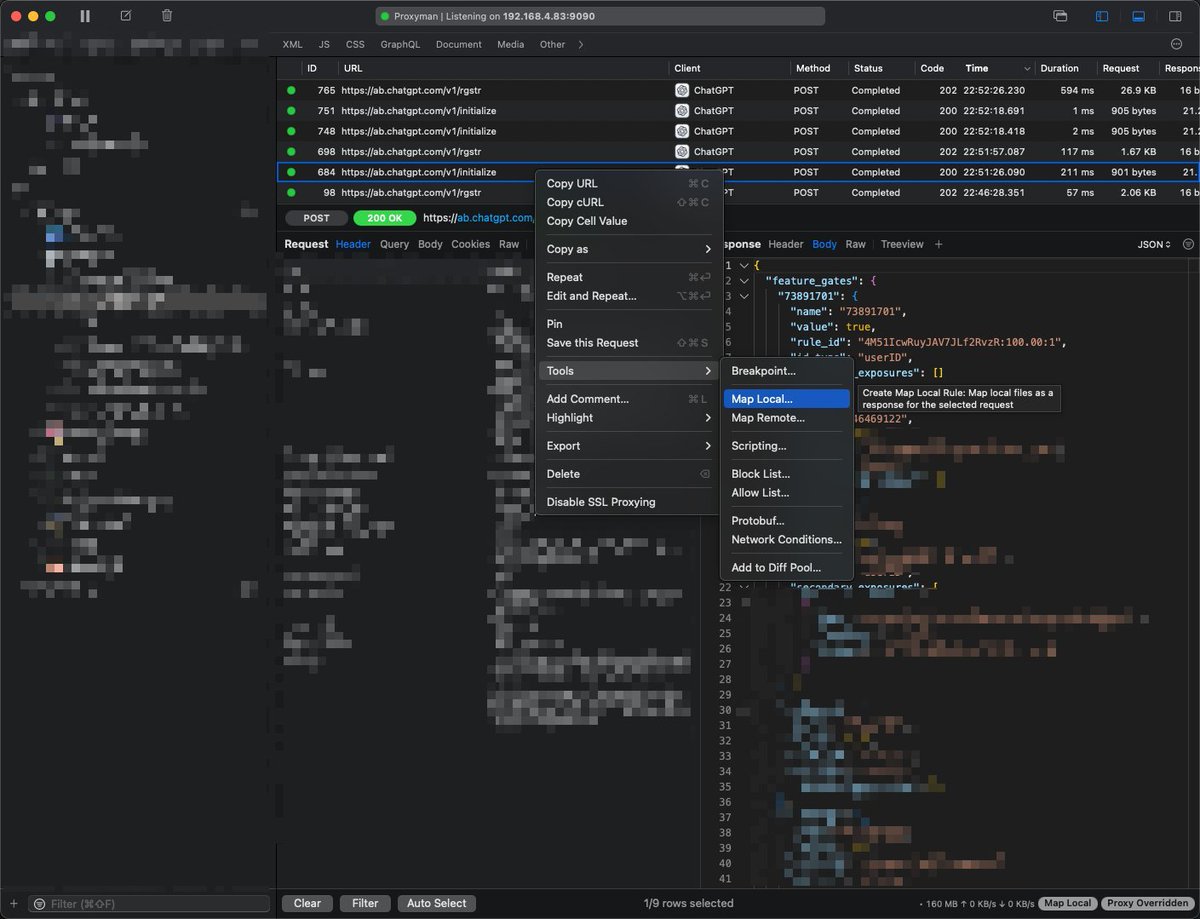Open the Request Cookies tab
The width and height of the screenshot is (1200, 919).
[x=470, y=244]
